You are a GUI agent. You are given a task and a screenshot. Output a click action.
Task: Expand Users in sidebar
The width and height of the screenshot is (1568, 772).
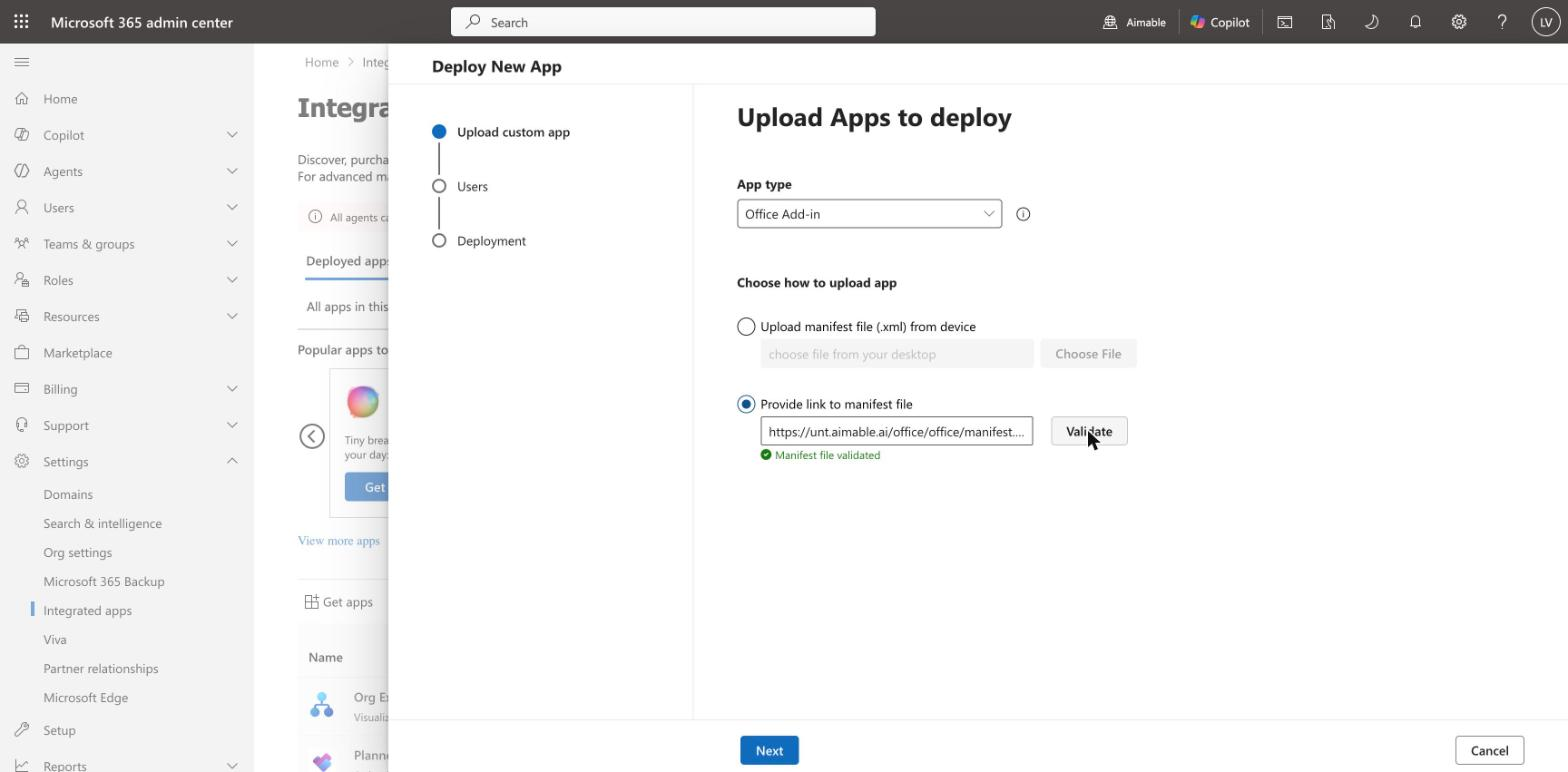(x=232, y=208)
